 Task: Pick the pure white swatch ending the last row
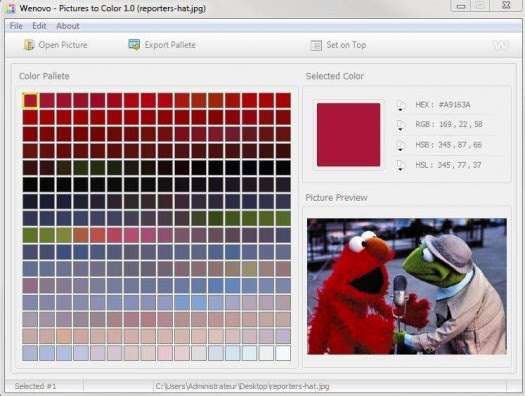pyautogui.click(x=283, y=353)
